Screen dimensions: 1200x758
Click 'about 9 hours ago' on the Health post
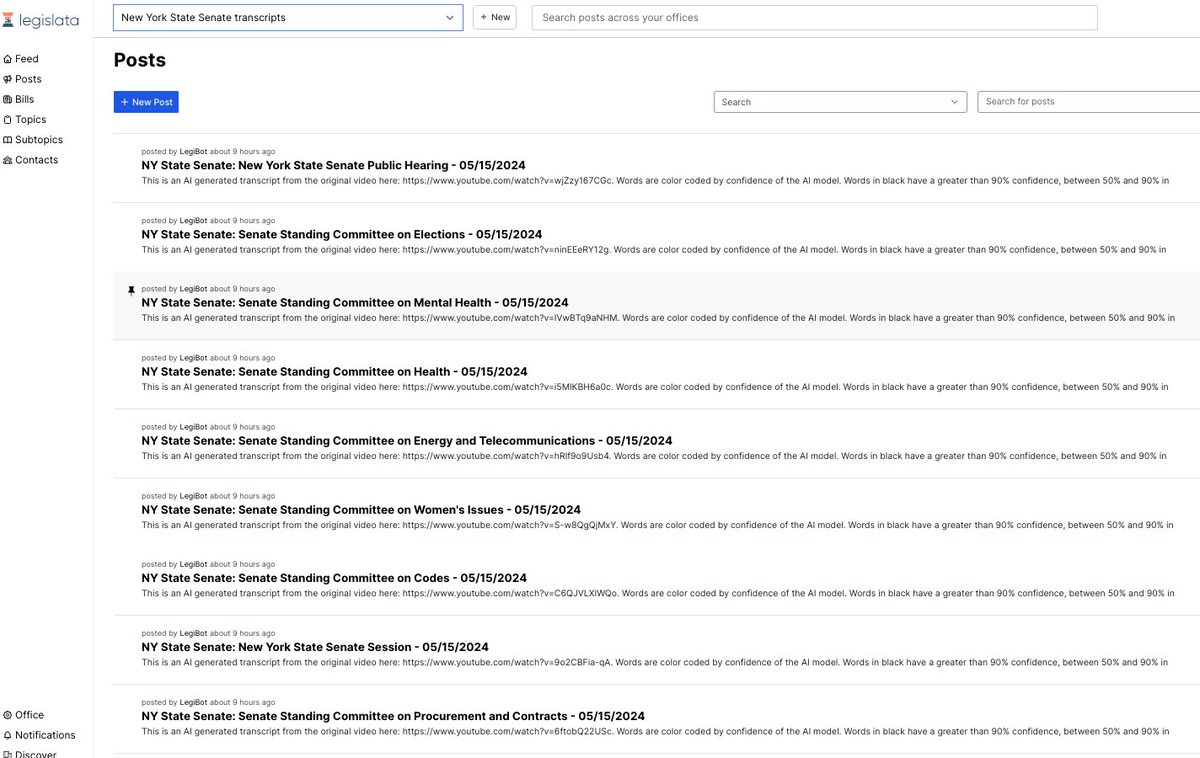click(x=243, y=358)
